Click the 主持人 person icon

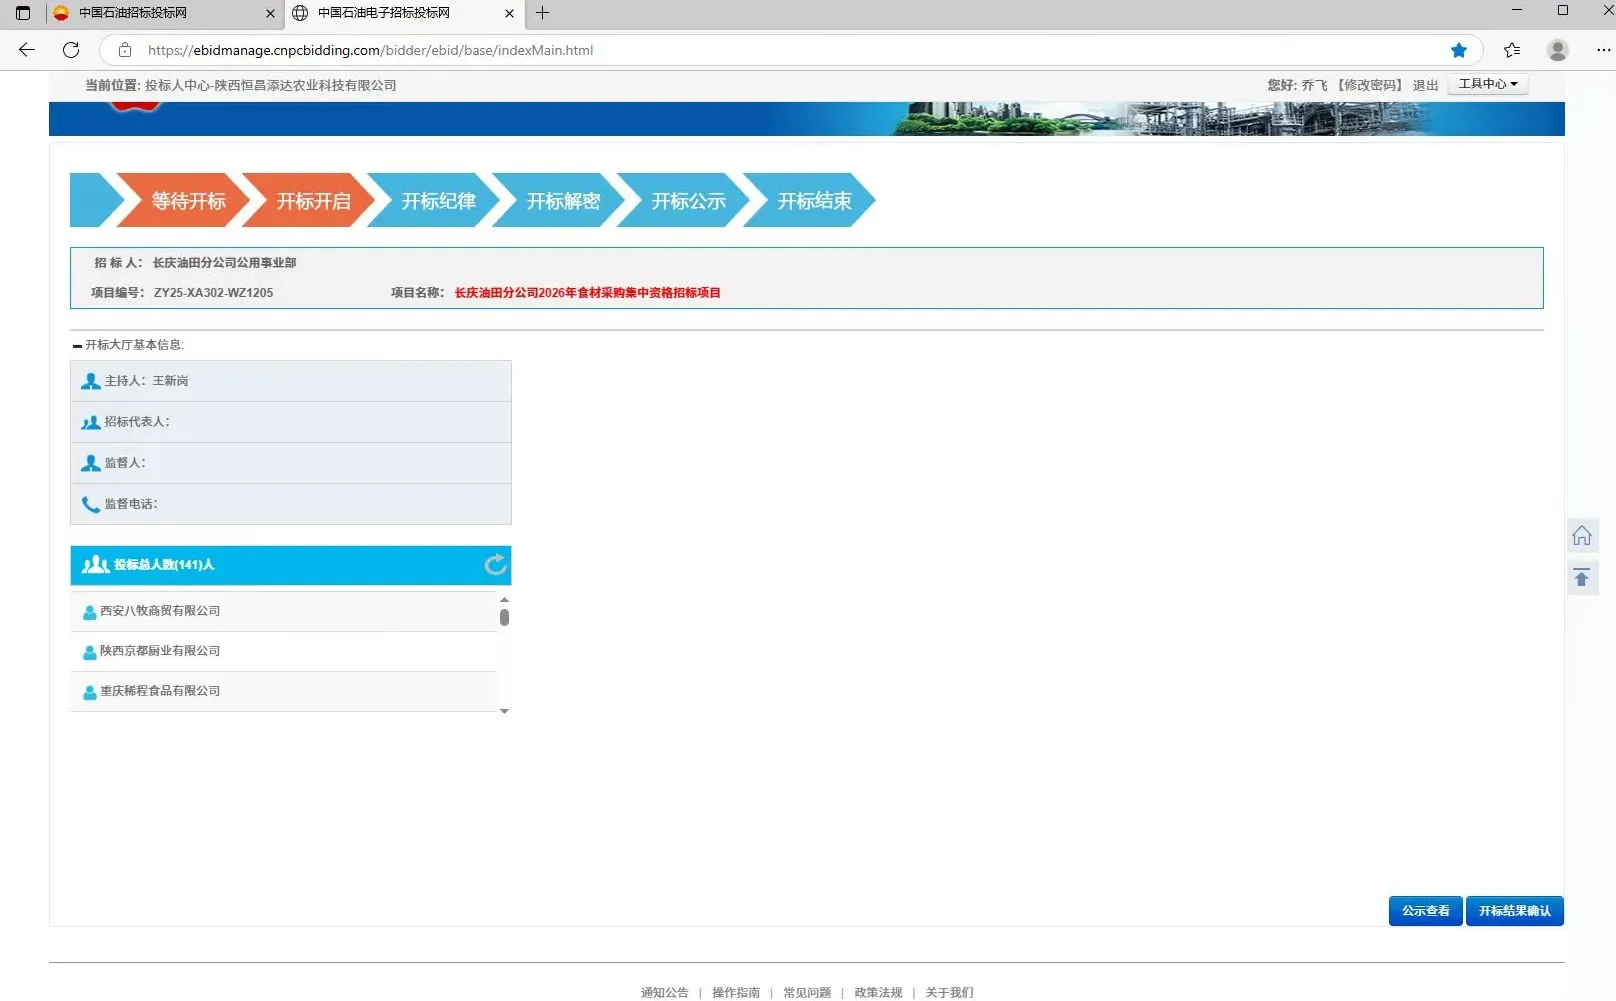pyautogui.click(x=91, y=381)
